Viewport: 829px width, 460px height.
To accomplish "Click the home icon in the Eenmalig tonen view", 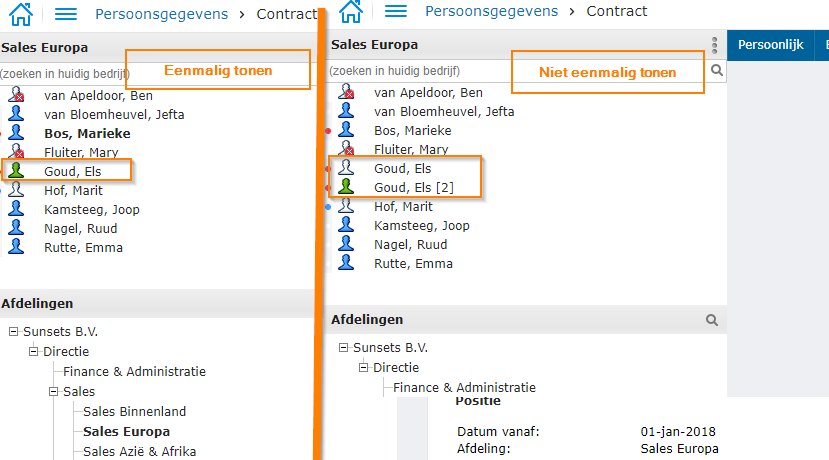I will tap(19, 14).
